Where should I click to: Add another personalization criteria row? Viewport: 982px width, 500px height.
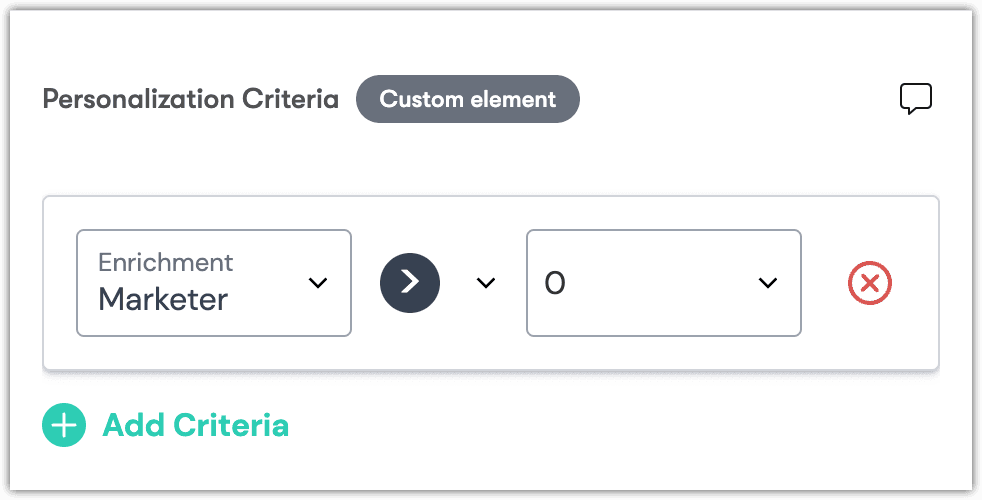[x=165, y=425]
